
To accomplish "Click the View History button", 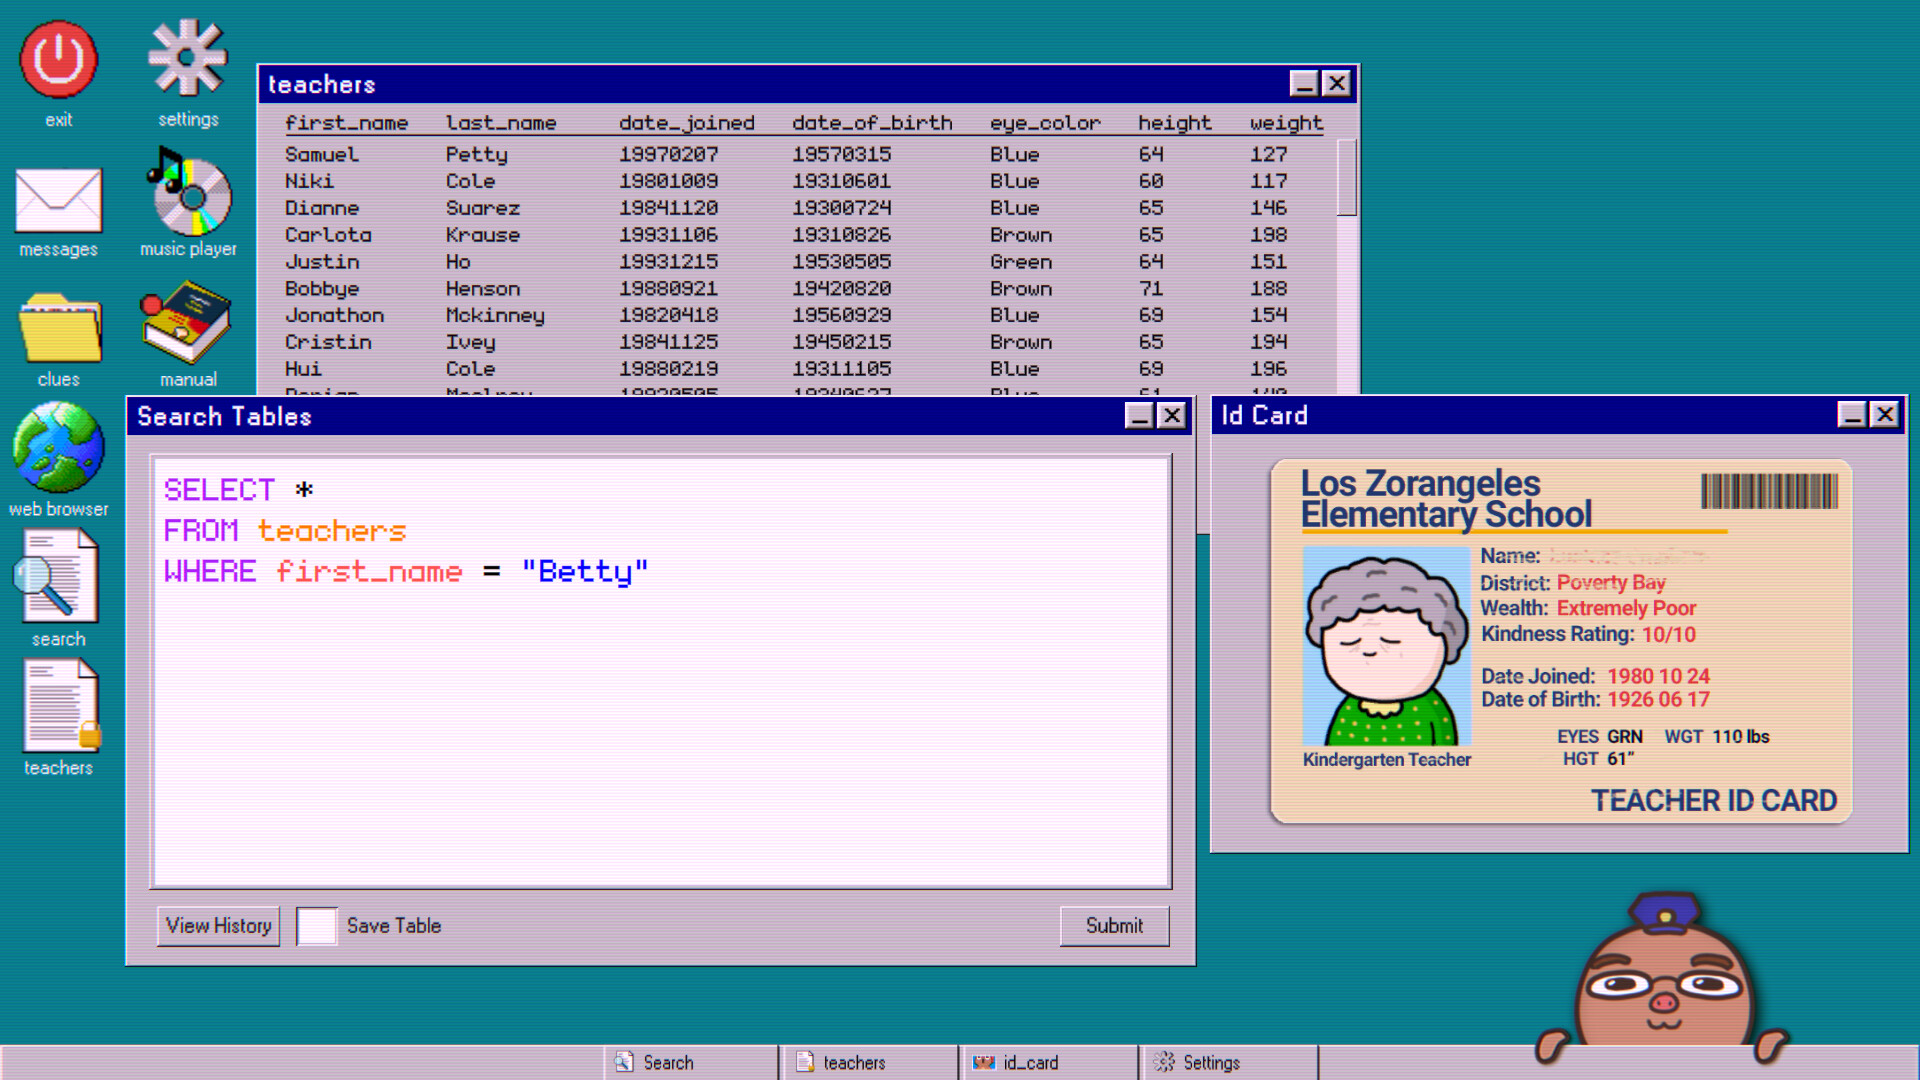I will click(x=218, y=926).
